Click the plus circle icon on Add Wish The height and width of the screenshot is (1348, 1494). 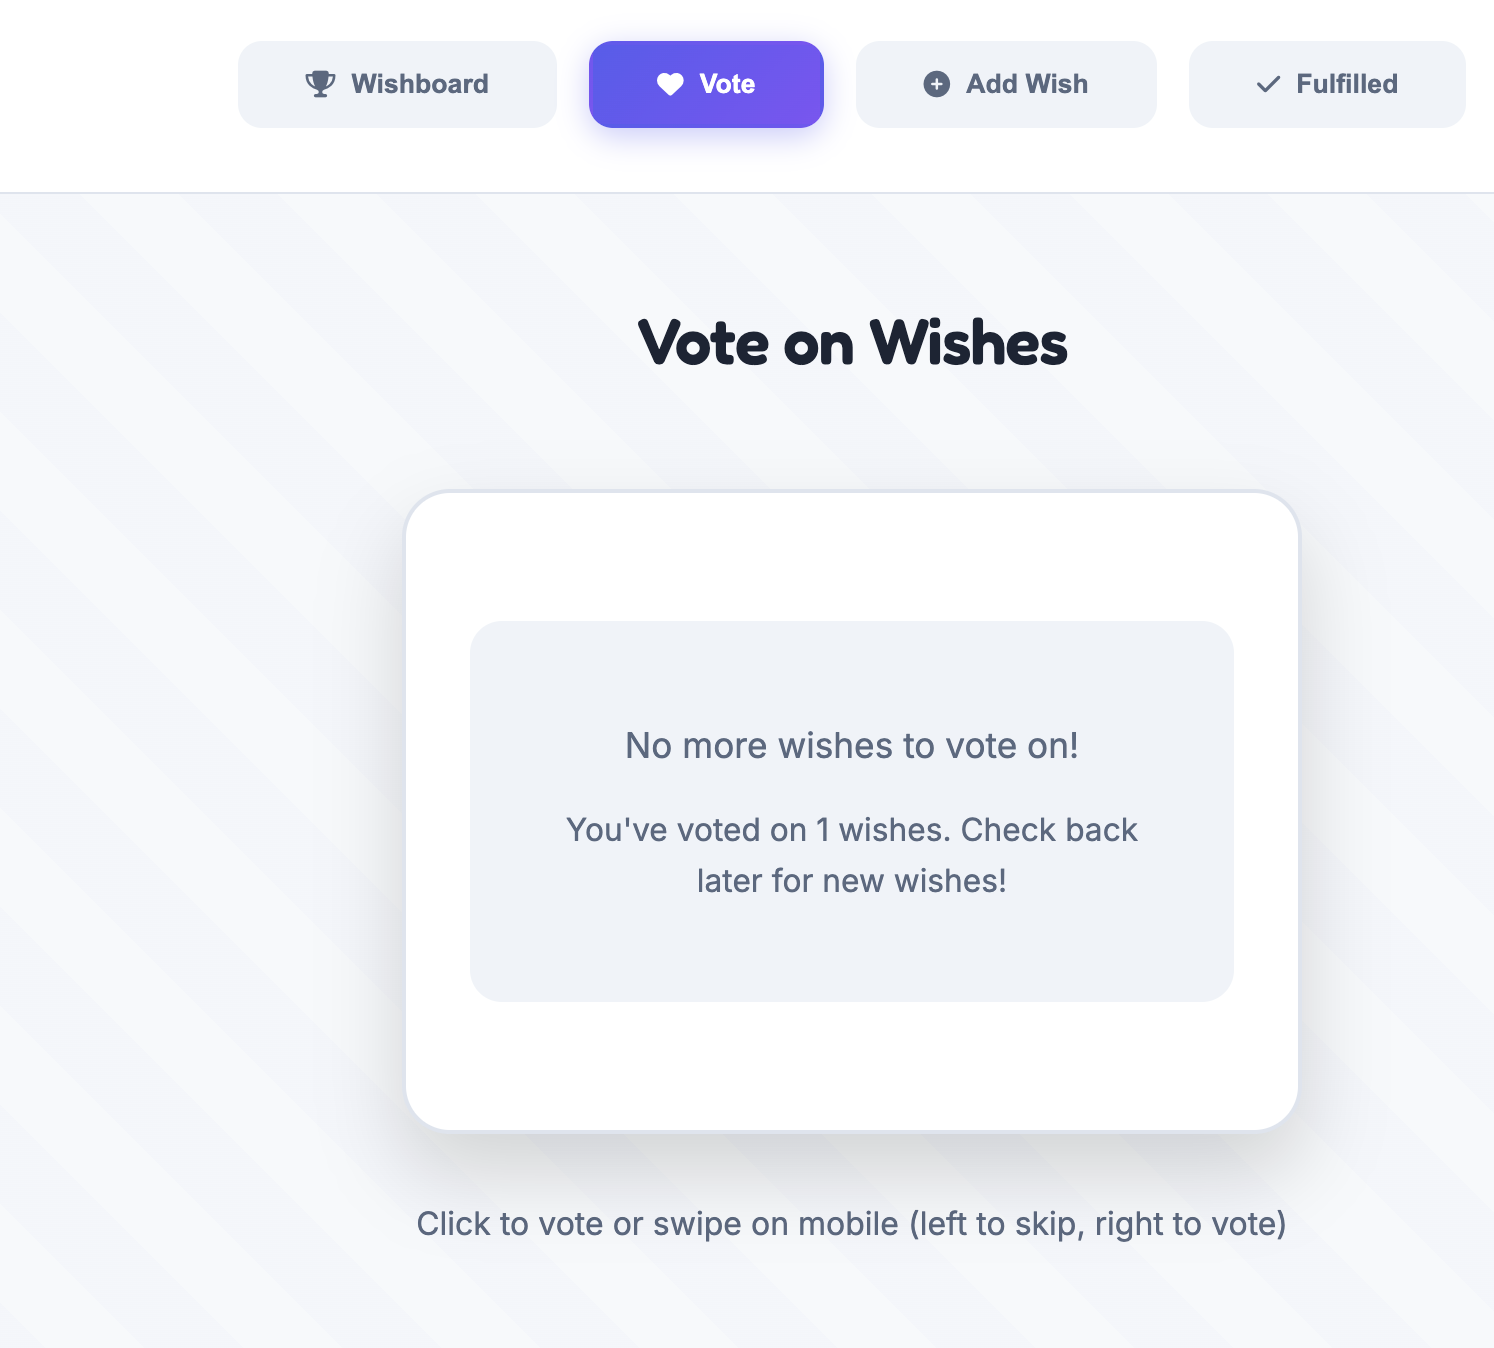(937, 84)
